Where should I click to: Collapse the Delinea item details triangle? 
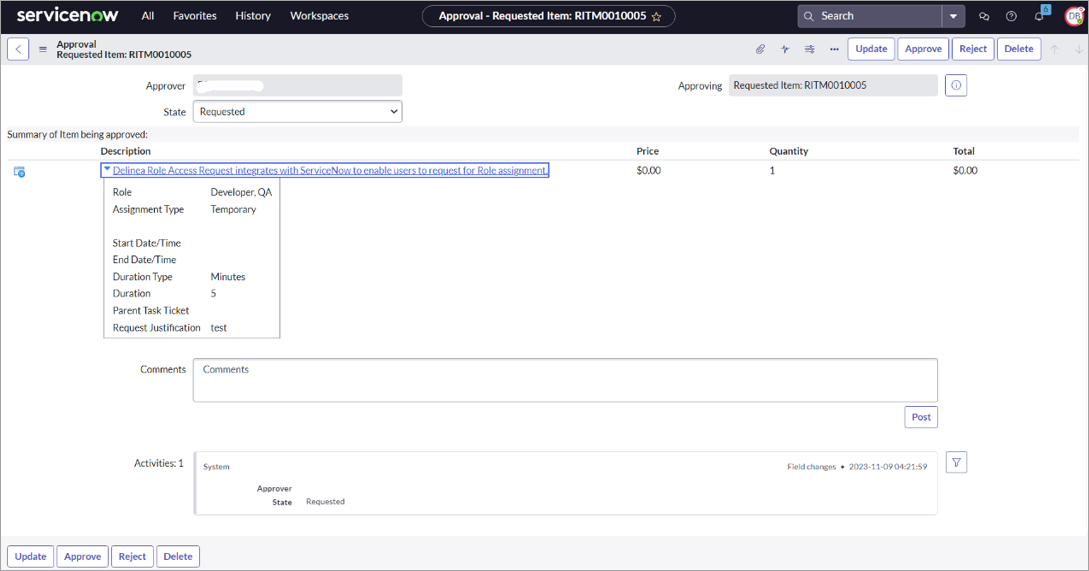tap(107, 170)
